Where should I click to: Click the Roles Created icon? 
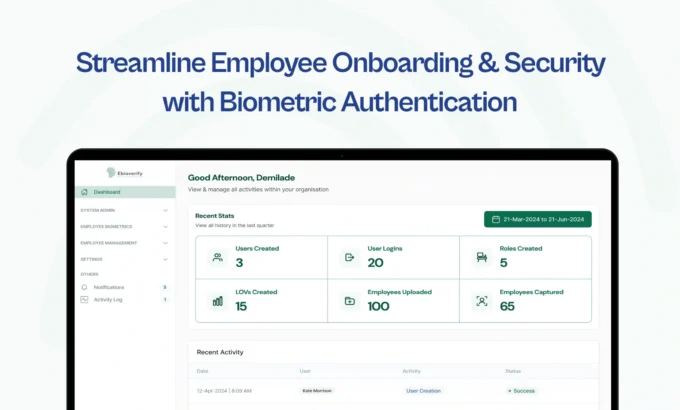click(481, 257)
